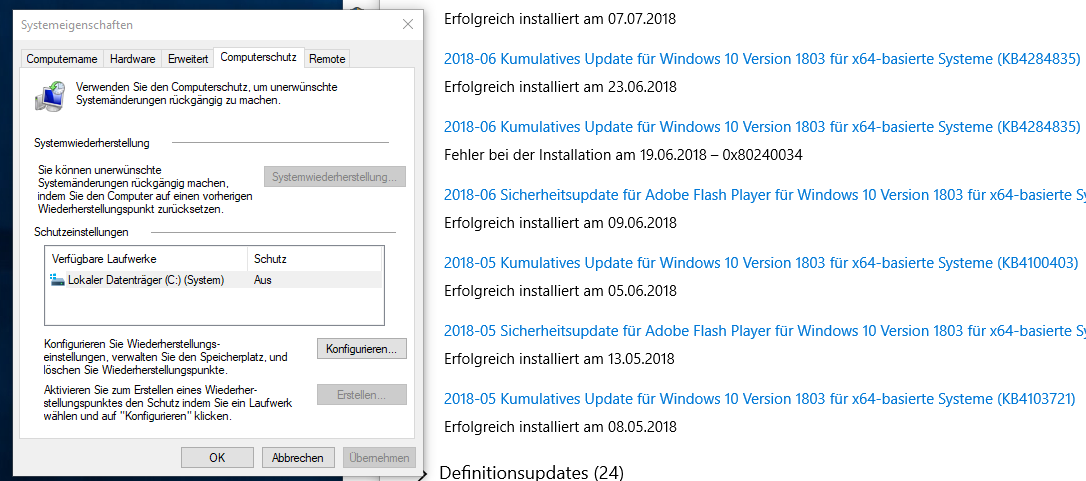
Task: Open 2018-06 Adobe Flash Player security update link
Action: (765, 195)
